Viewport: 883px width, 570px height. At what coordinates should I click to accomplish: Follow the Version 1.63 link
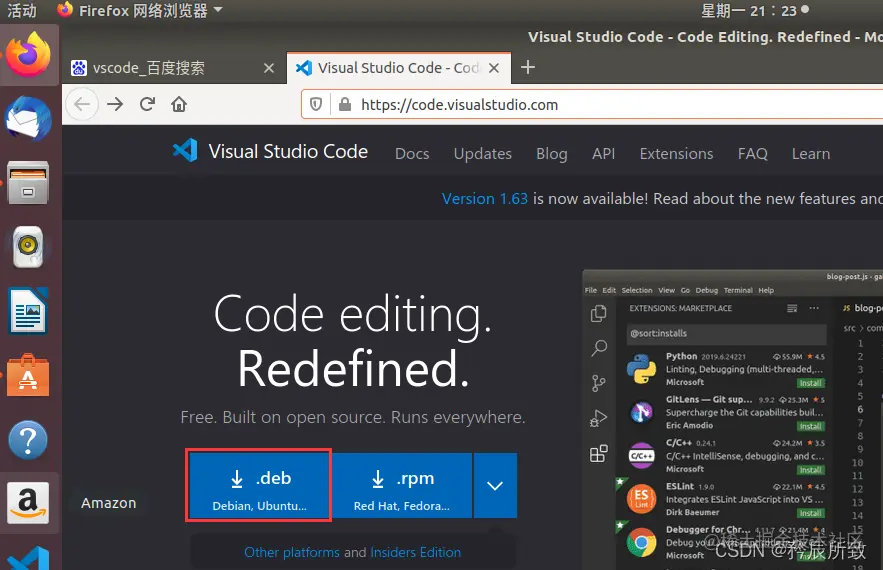click(x=484, y=198)
